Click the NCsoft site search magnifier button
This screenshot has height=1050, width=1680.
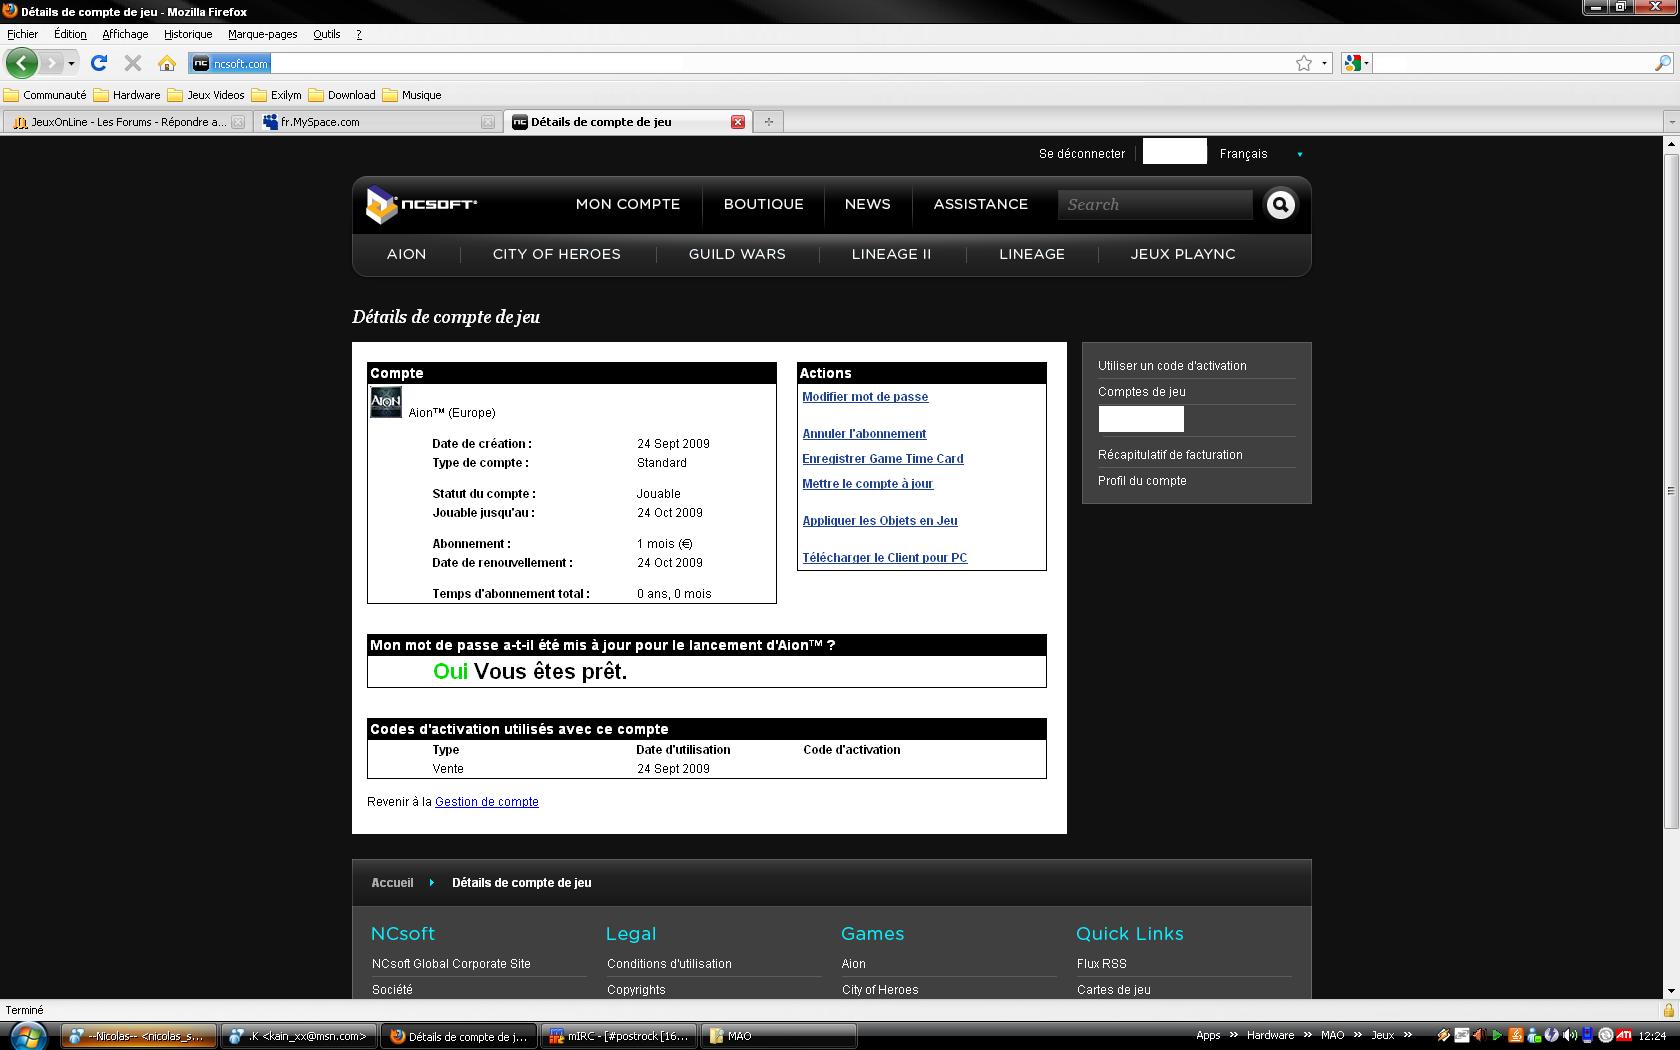1280,205
